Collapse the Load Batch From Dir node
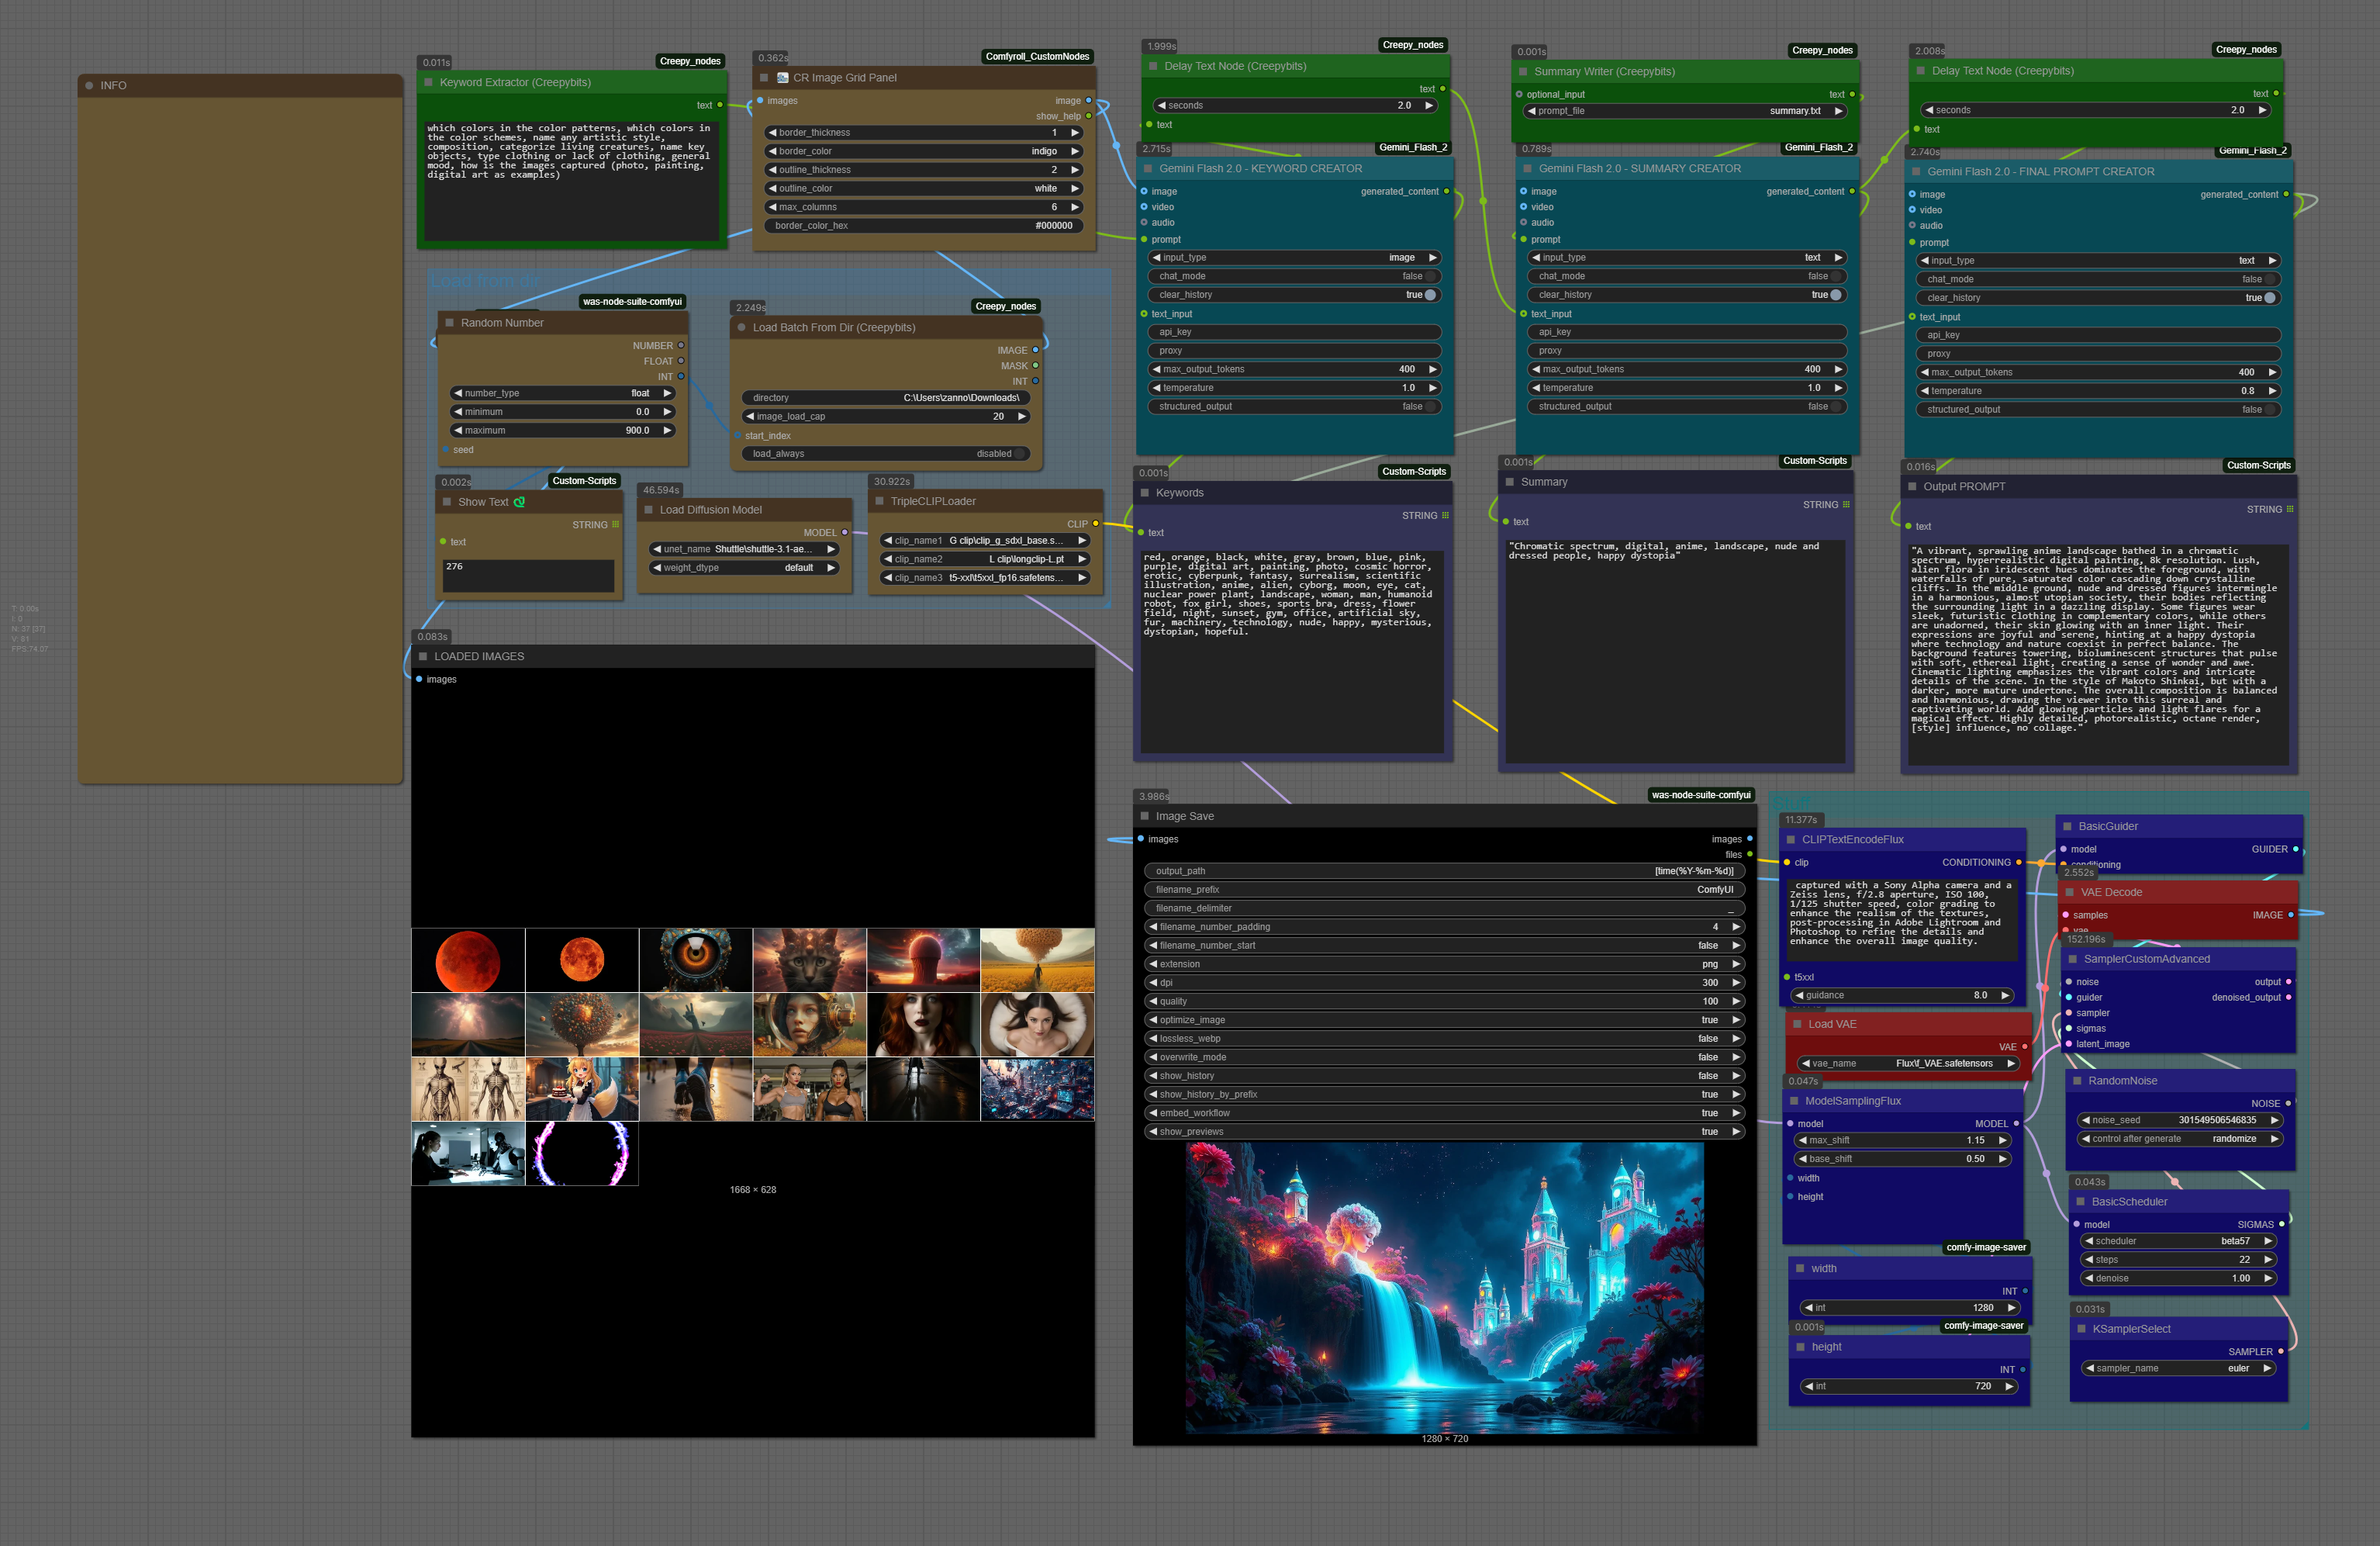Screen dimensions: 2380x1546 tap(742, 328)
